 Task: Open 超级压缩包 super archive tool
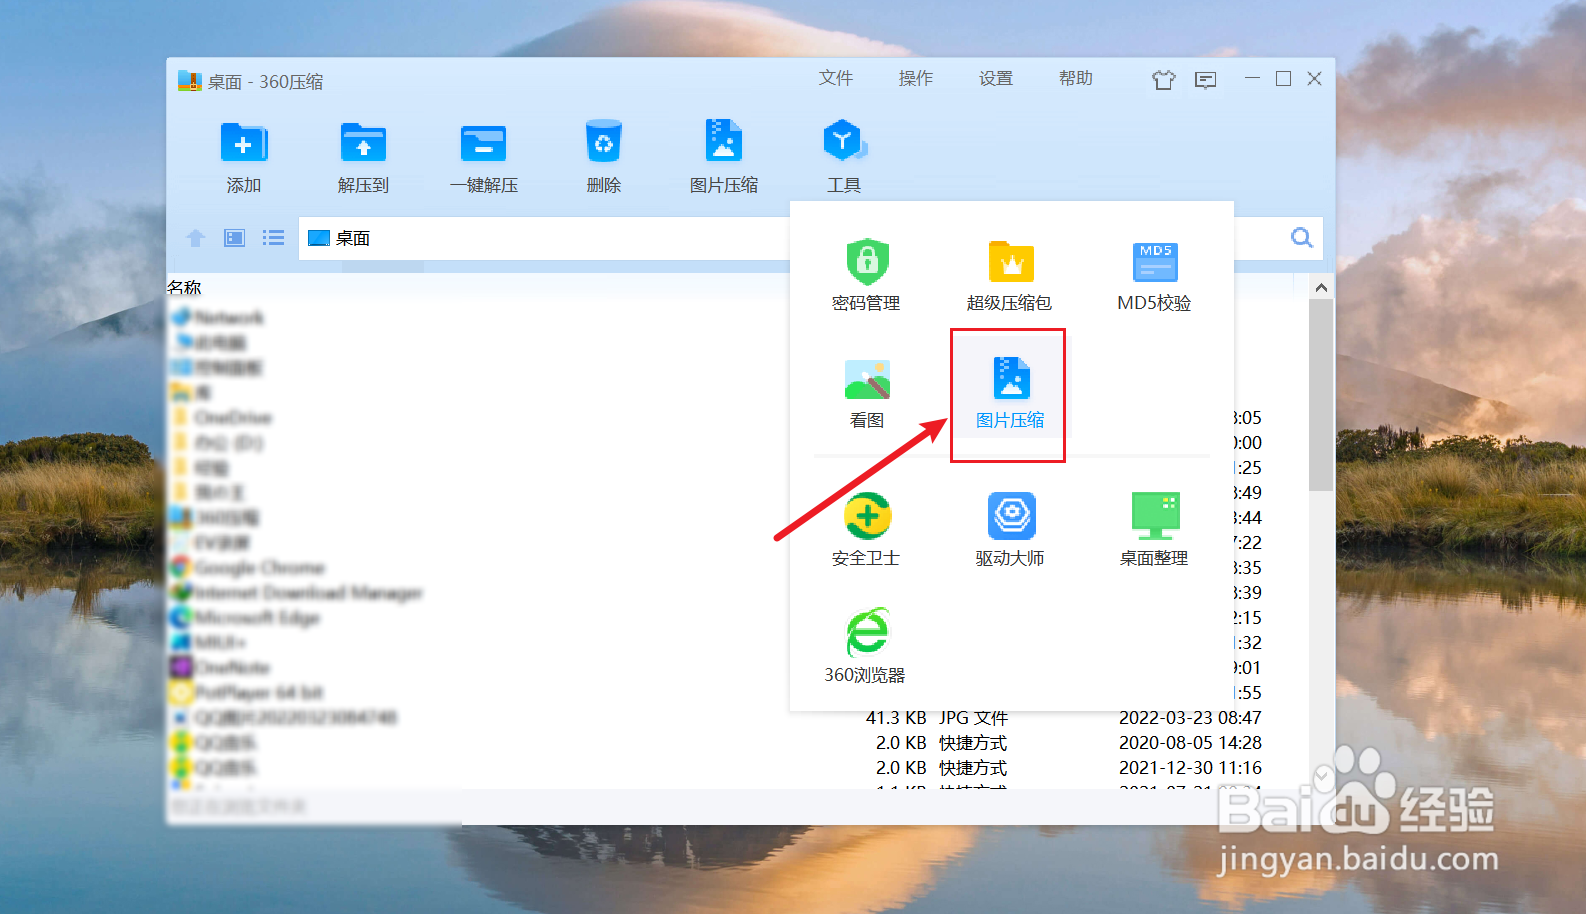pos(1010,275)
